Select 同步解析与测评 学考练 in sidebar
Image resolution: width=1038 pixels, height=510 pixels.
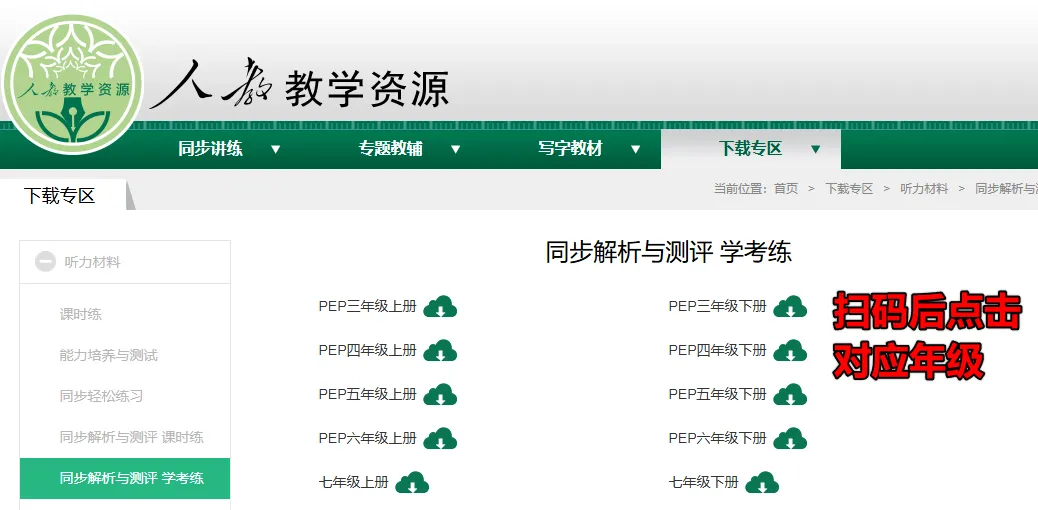125,478
